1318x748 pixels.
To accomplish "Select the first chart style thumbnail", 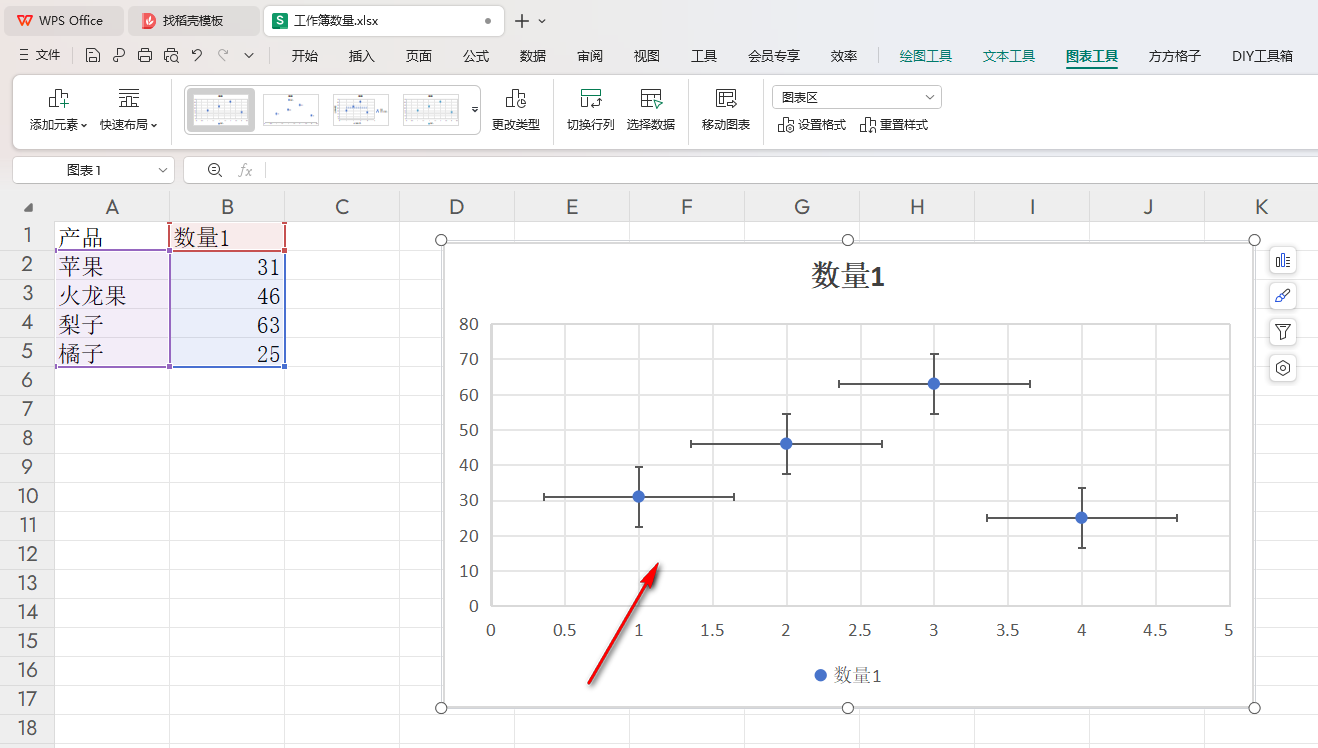I will click(221, 110).
